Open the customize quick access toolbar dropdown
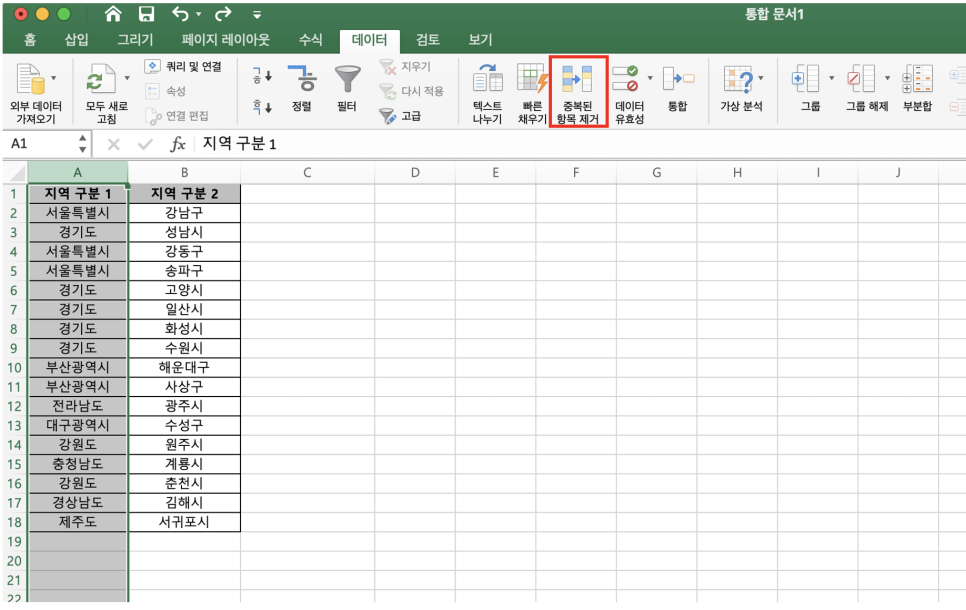 click(x=257, y=15)
